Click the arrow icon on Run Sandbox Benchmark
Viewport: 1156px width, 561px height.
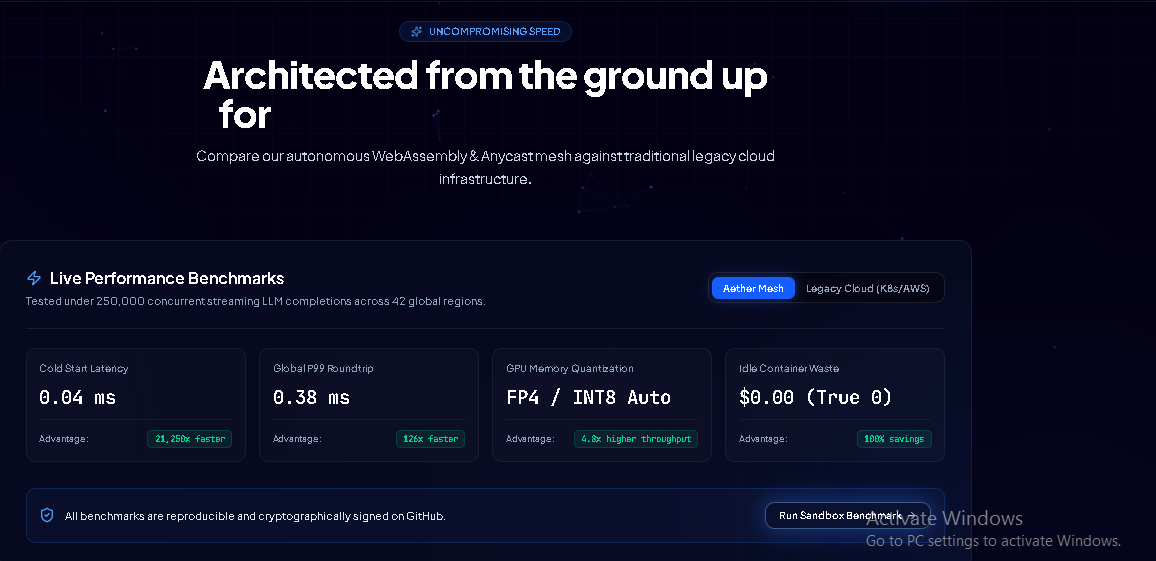[913, 515]
